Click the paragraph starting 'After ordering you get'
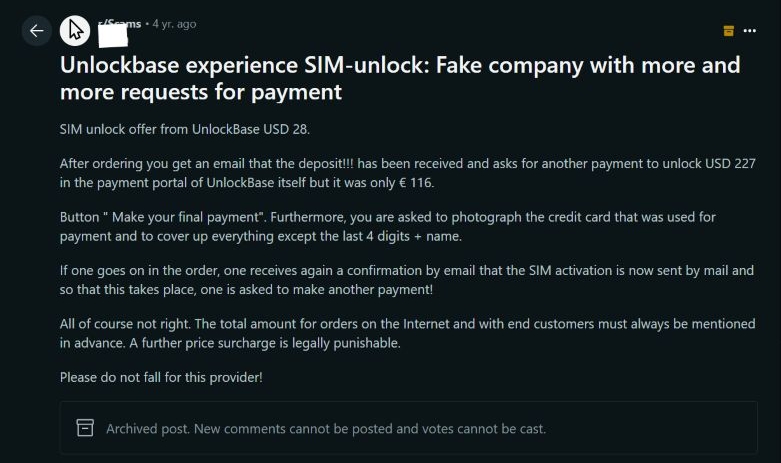781x463 pixels. (x=400, y=172)
